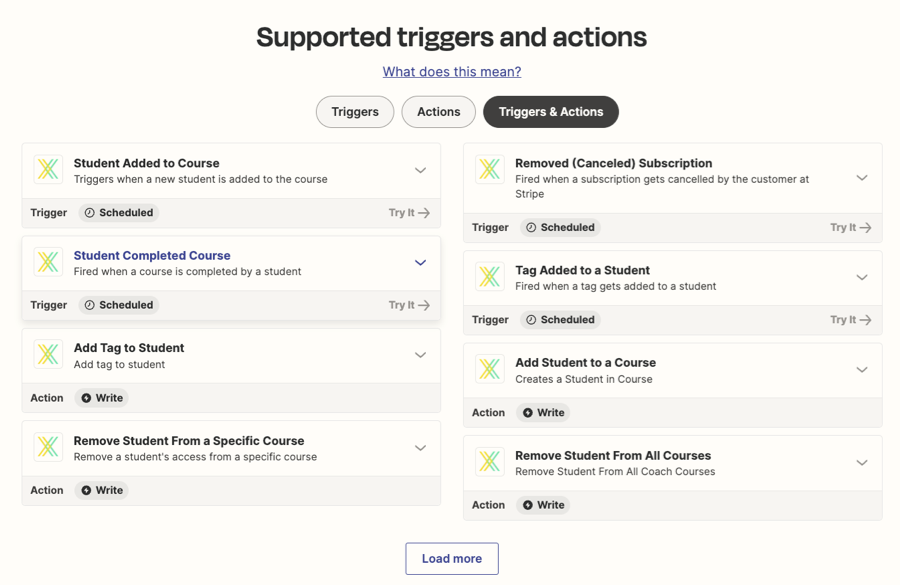The image size is (900, 585).
Task: Click the Creates a Student in Course description
Action: click(584, 379)
